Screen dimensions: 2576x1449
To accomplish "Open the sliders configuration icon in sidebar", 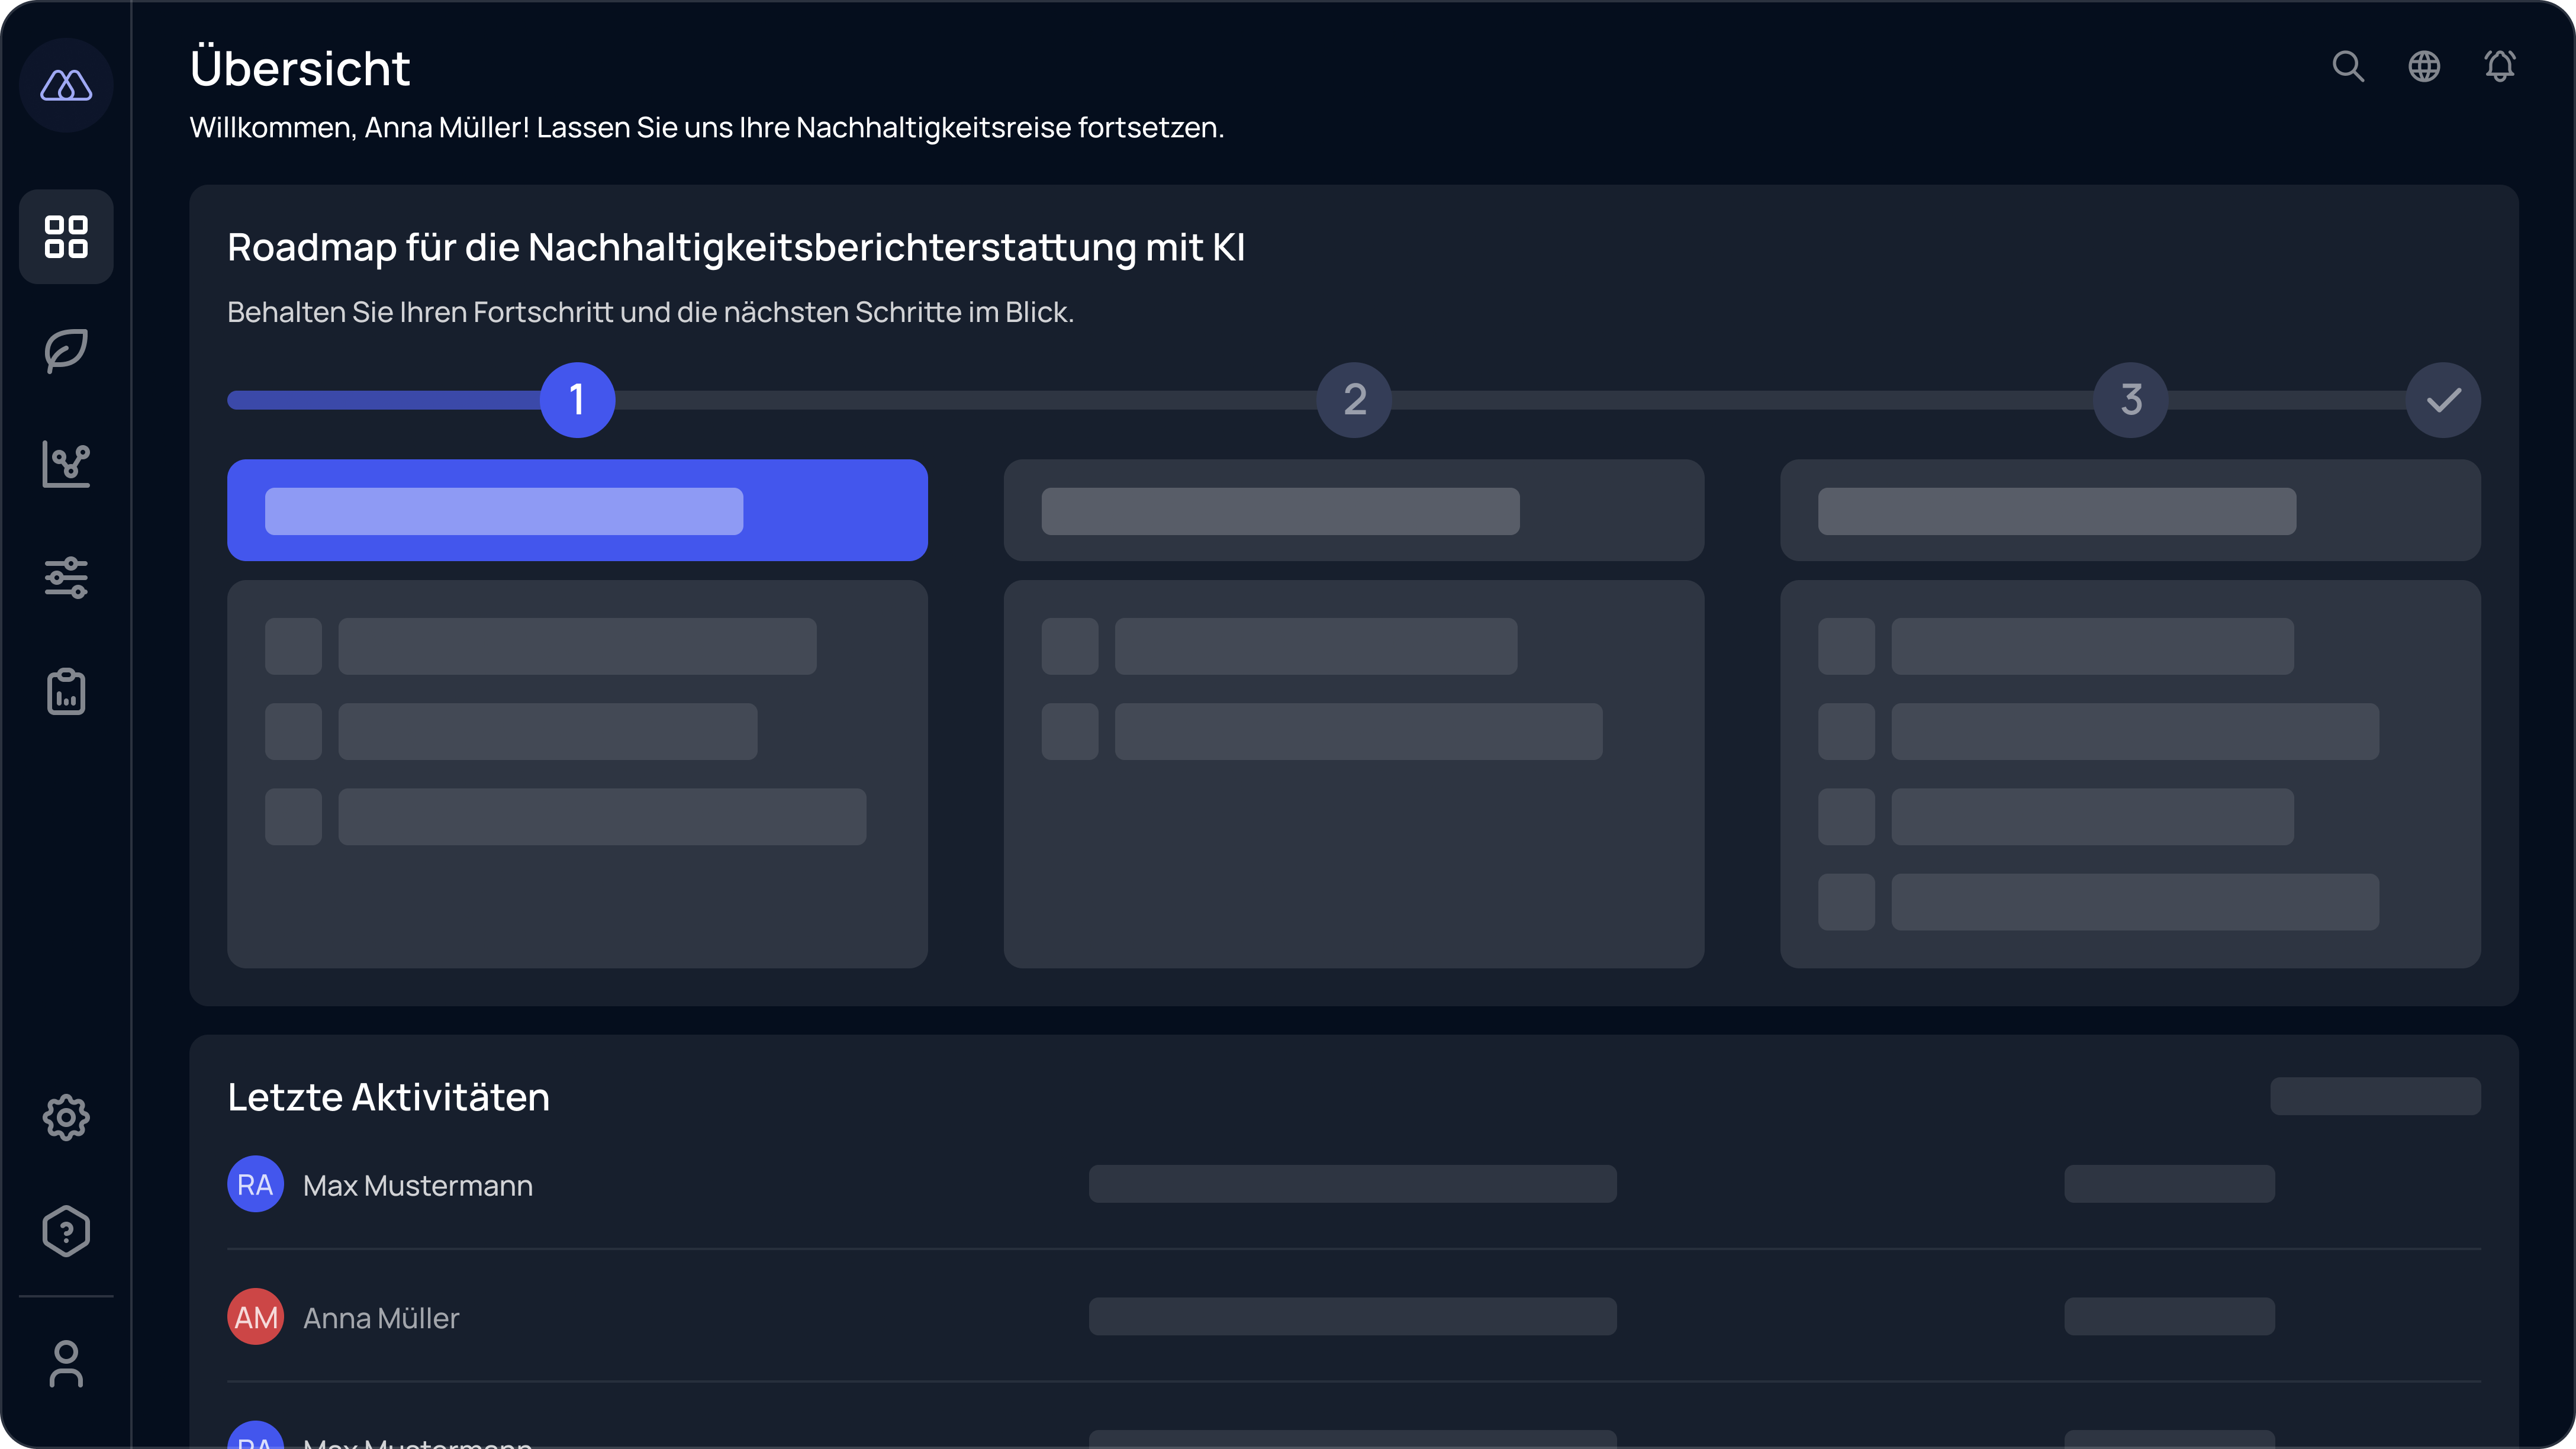I will point(66,578).
